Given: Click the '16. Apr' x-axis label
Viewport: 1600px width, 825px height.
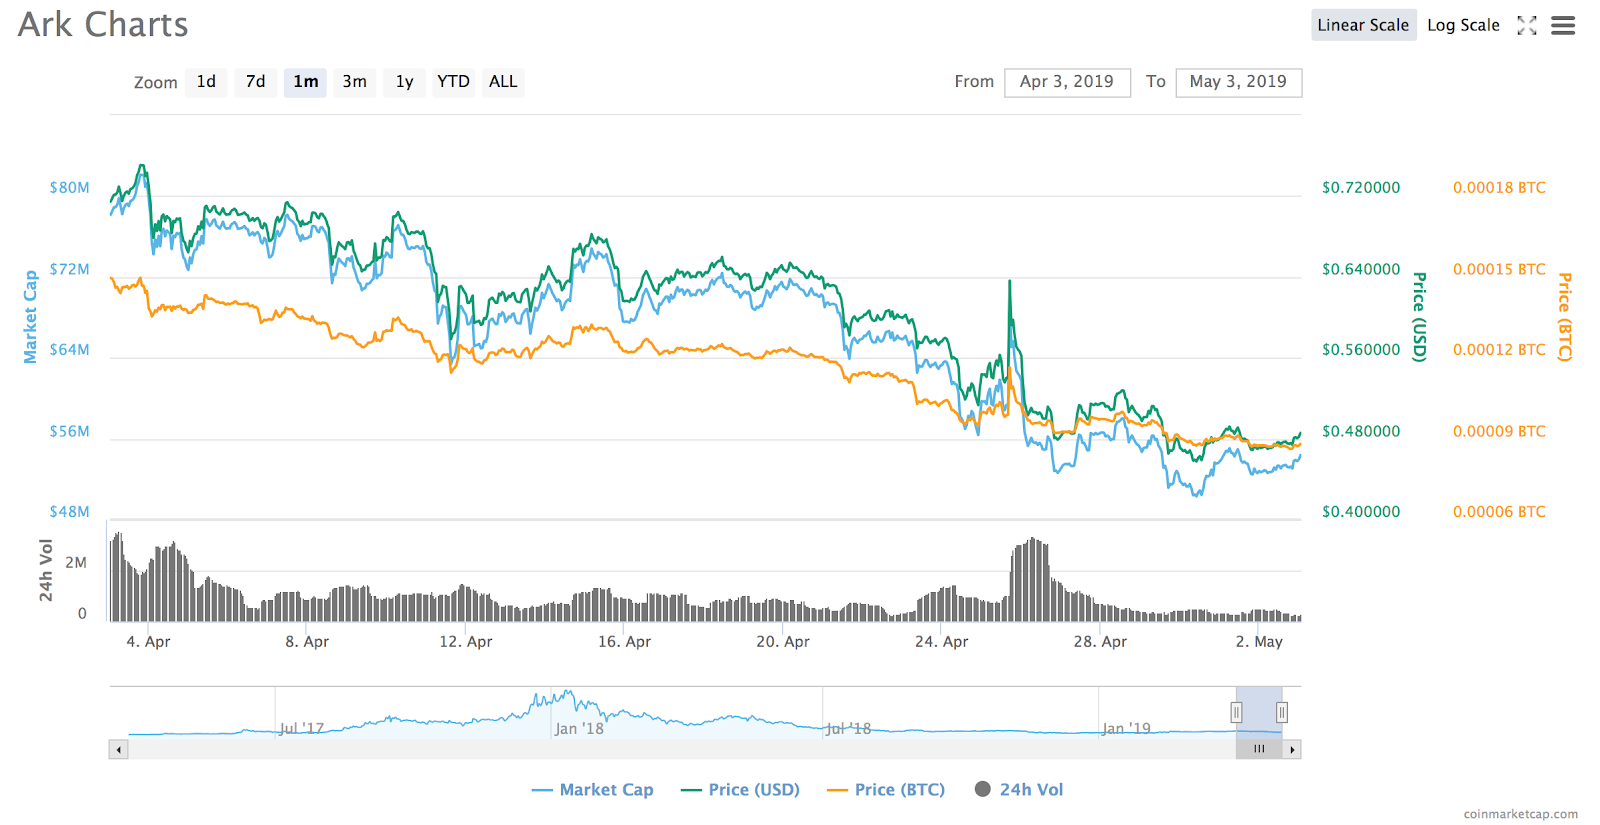Looking at the screenshot, I should [624, 642].
